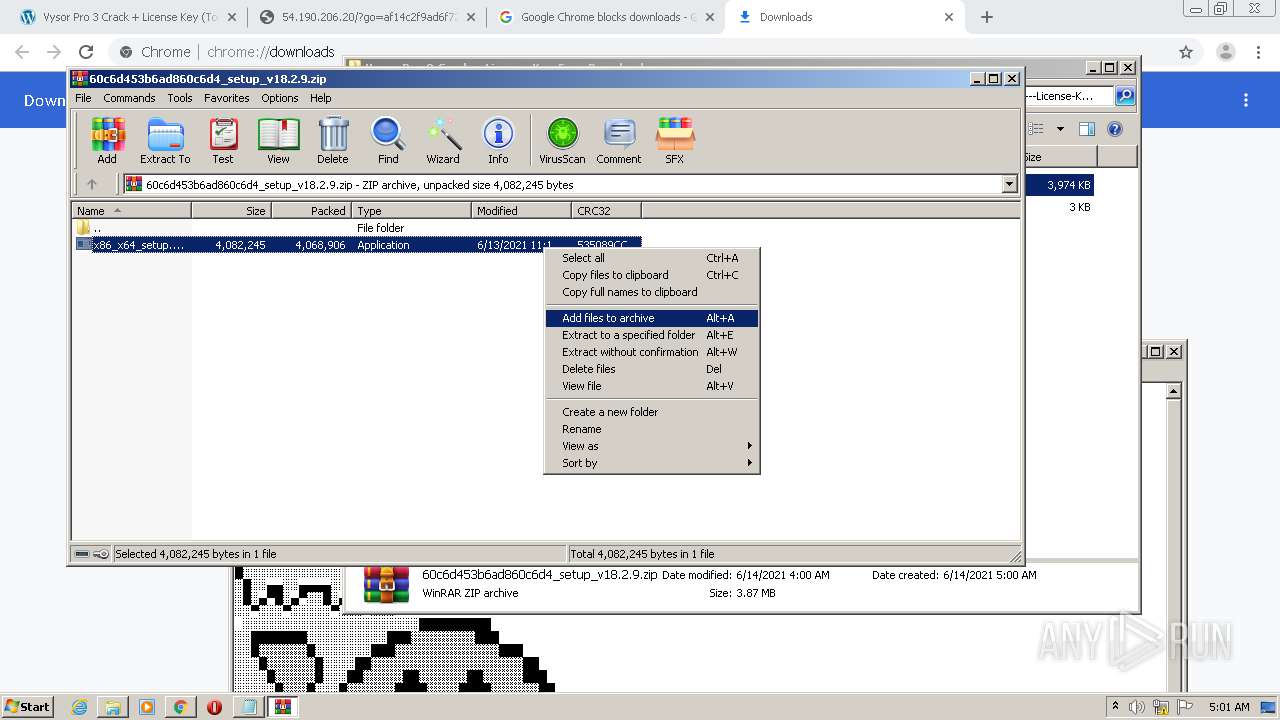Choose Create a new folder
1280x720 pixels.
click(x=652, y=412)
